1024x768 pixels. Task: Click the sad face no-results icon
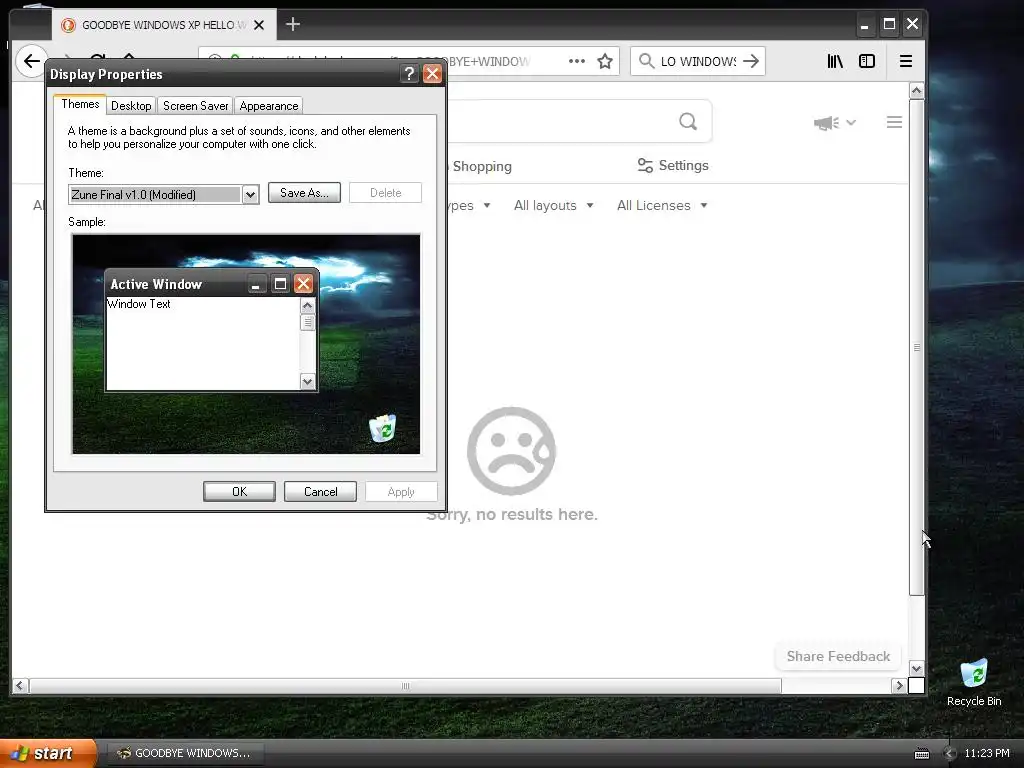click(x=511, y=451)
